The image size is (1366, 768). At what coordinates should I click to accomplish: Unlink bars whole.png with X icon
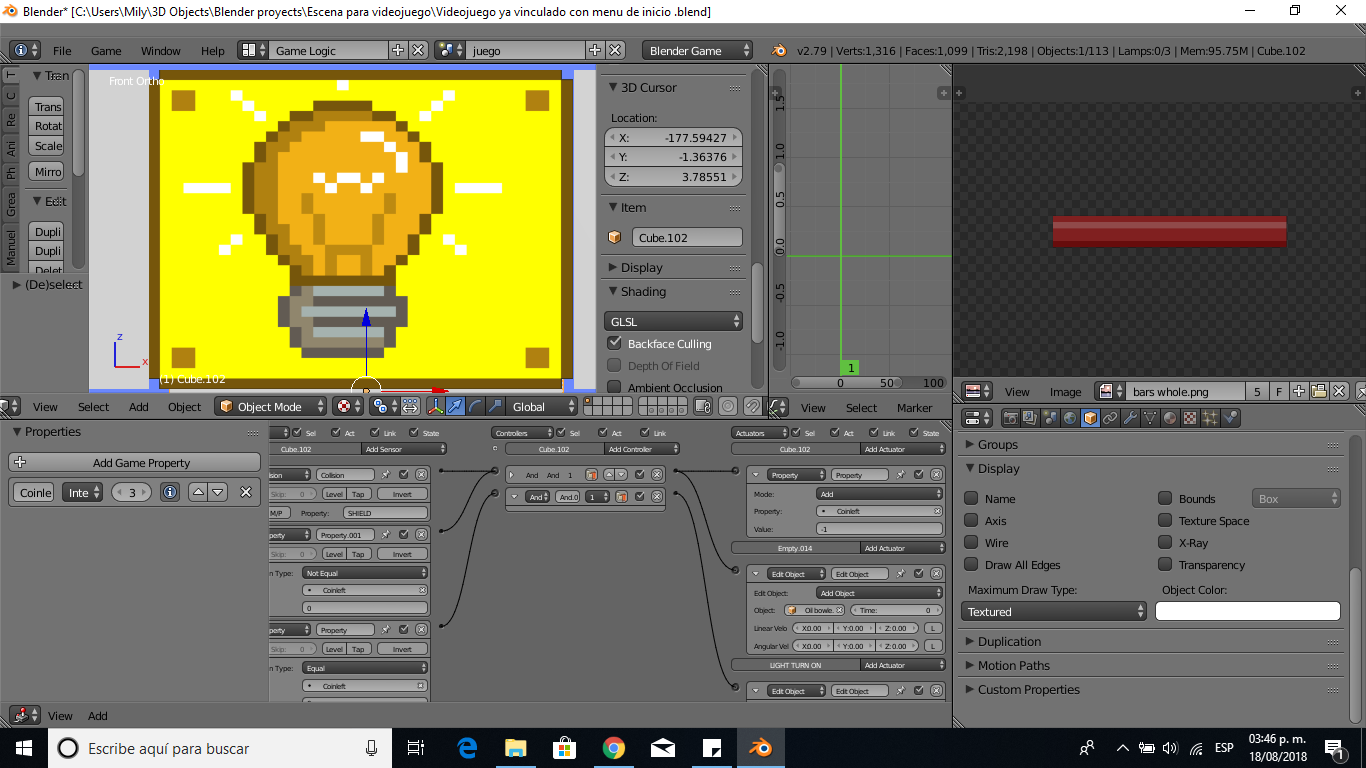1340,391
